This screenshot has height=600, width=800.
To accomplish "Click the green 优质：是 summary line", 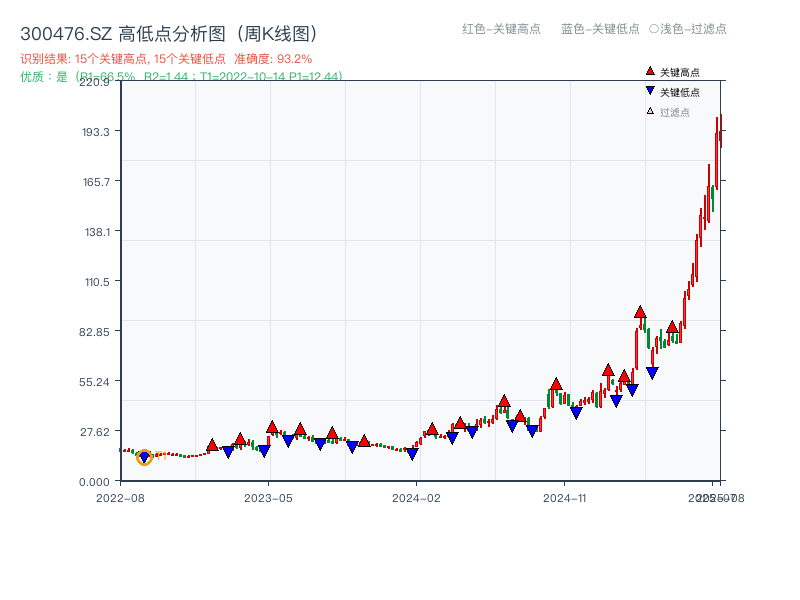I will [181, 77].
